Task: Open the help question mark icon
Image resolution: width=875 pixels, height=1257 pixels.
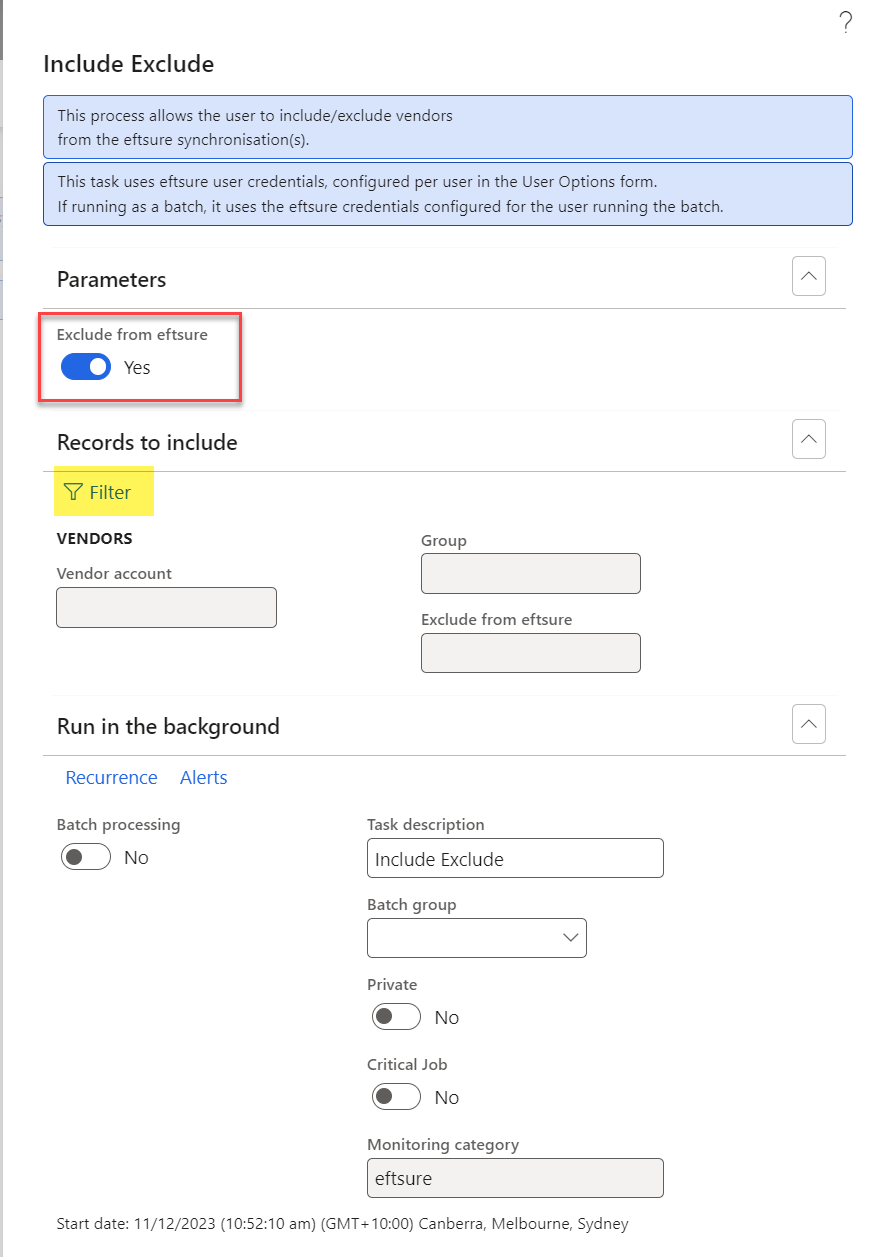Action: (x=846, y=23)
